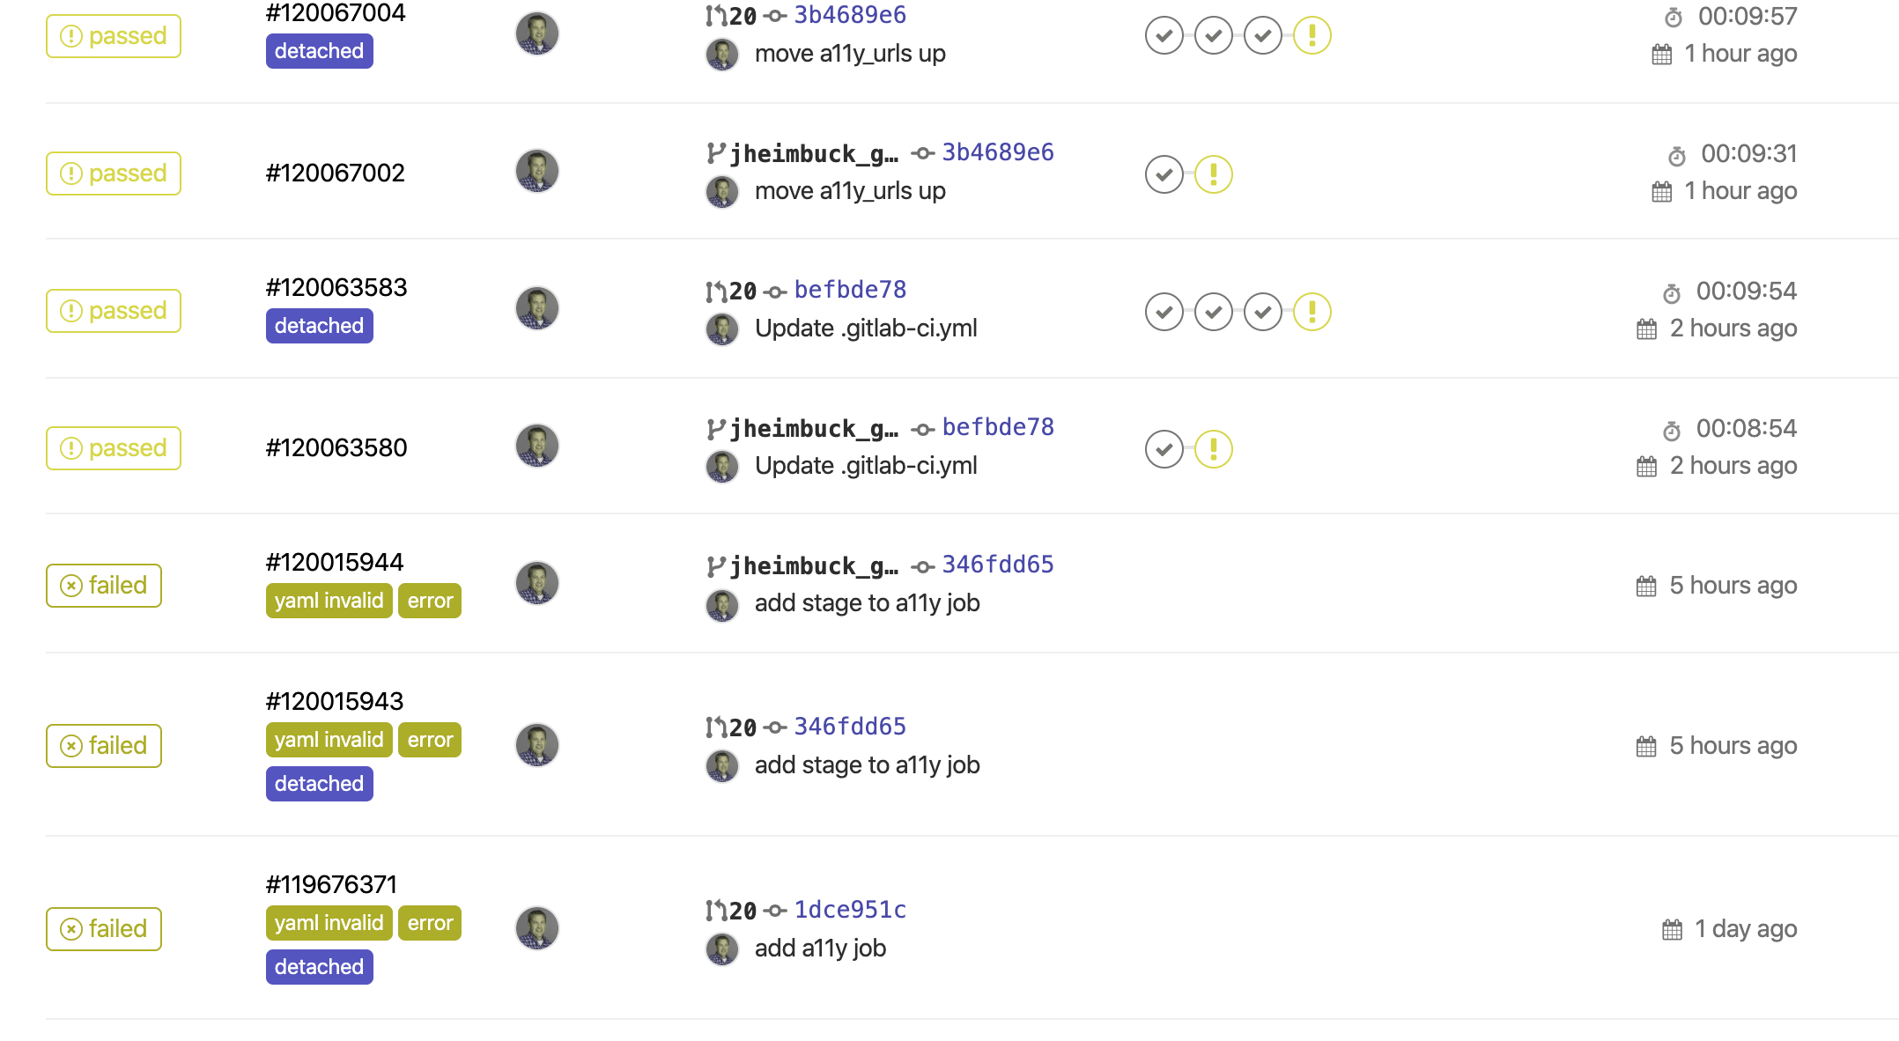Open merge request 20 in pipeline #120015943

tap(742, 728)
